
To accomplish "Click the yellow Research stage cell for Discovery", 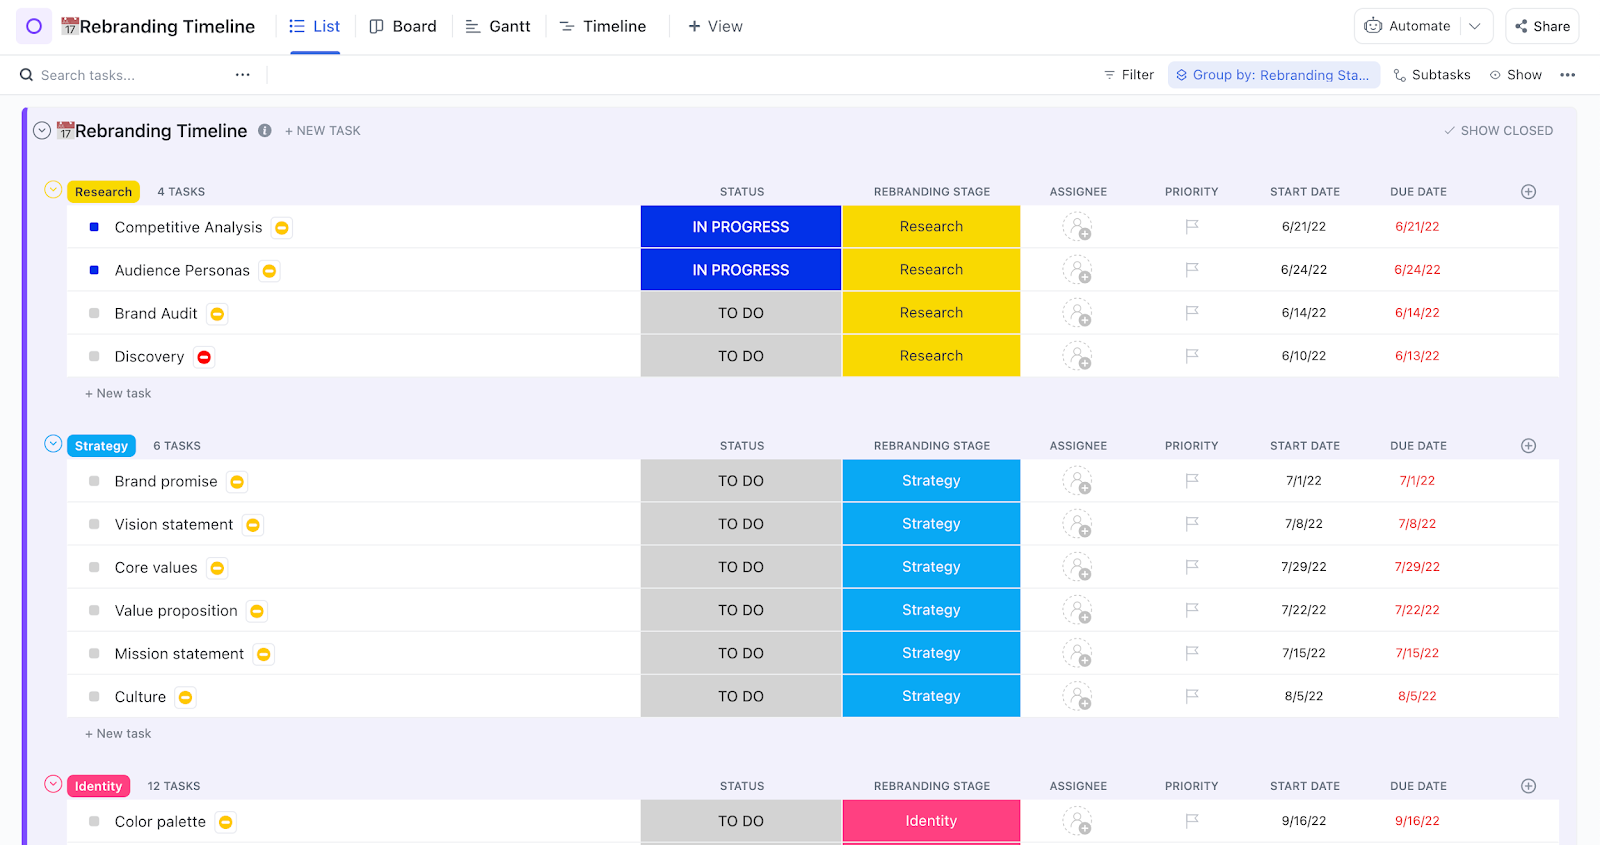I will [931, 356].
